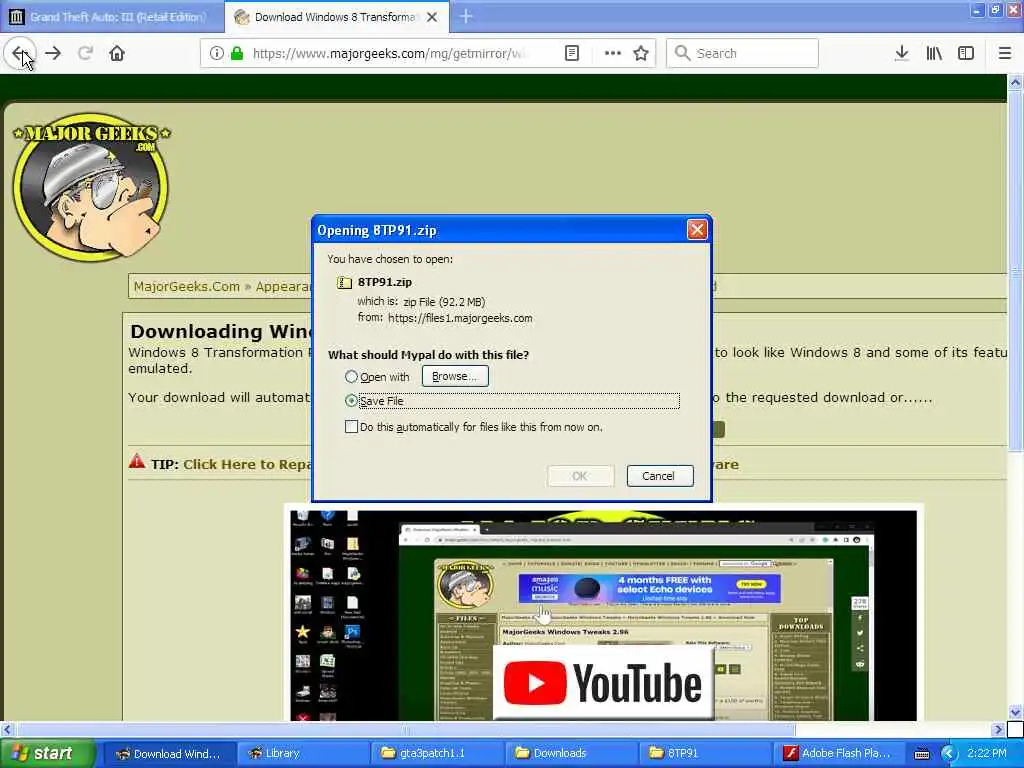Open 8TP91 folder from taskbar

[704, 754]
